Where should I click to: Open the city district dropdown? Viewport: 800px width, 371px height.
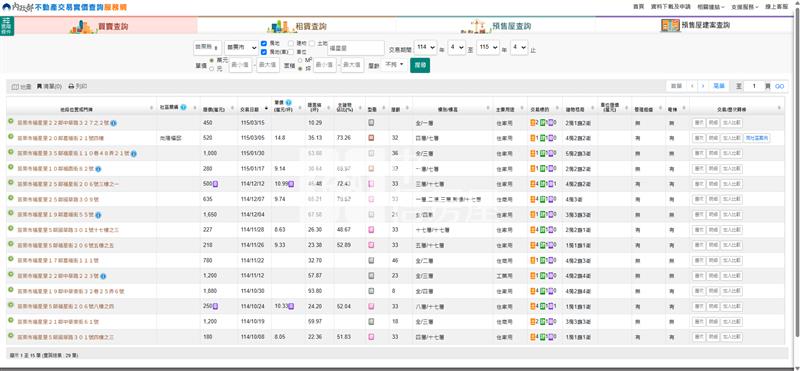pos(241,48)
